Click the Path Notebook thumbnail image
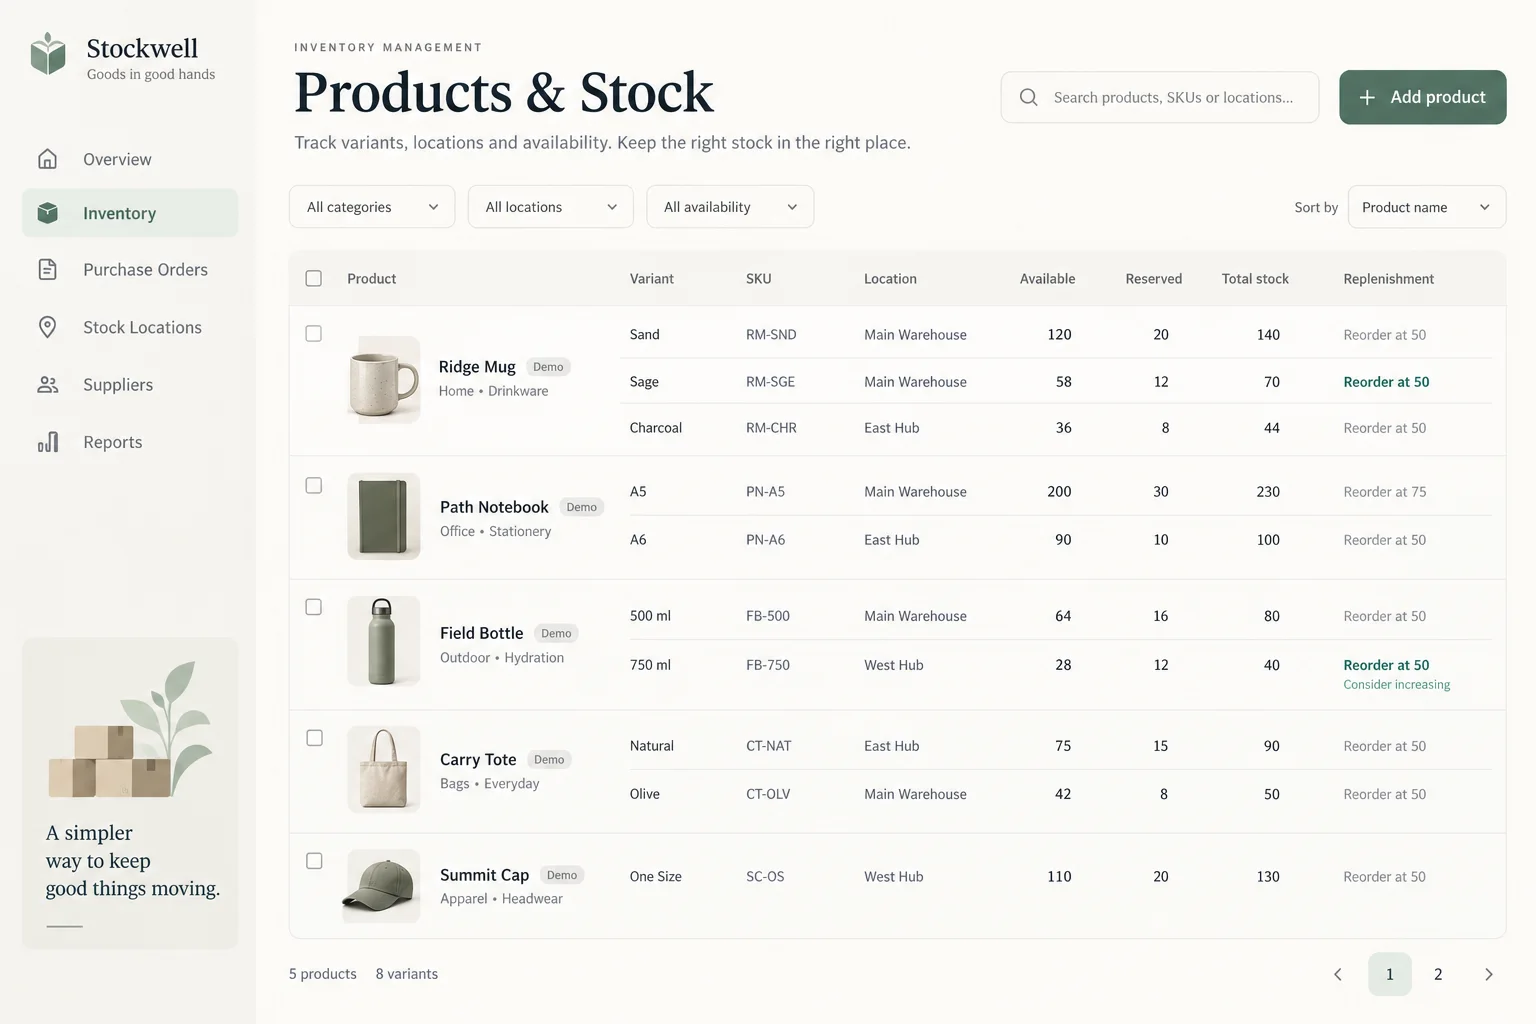 click(x=384, y=516)
